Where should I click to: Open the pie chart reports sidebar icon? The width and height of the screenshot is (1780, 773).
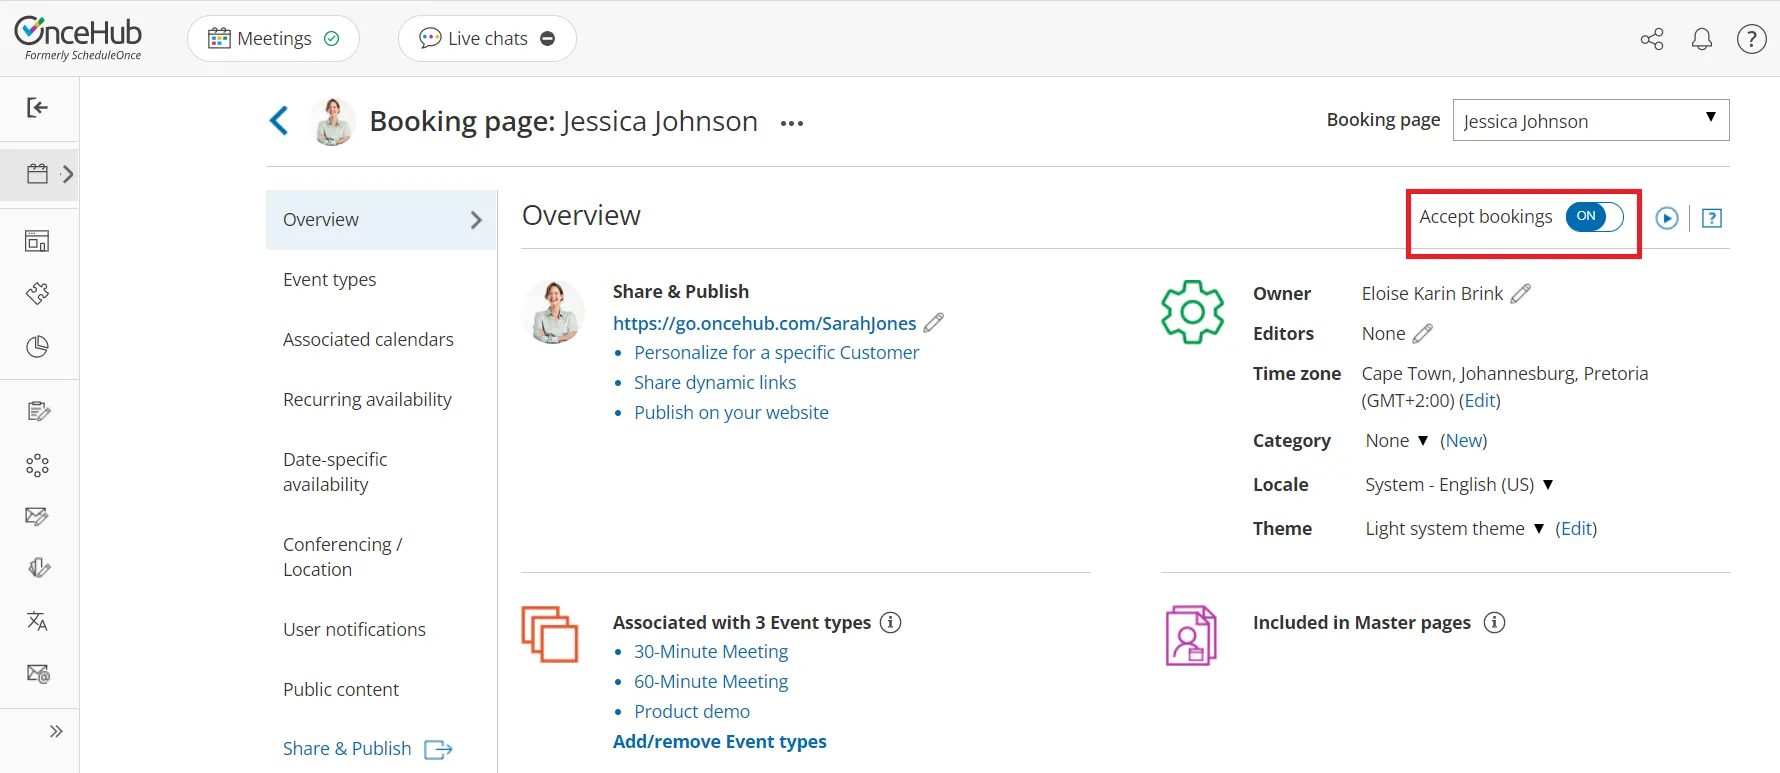coord(38,347)
